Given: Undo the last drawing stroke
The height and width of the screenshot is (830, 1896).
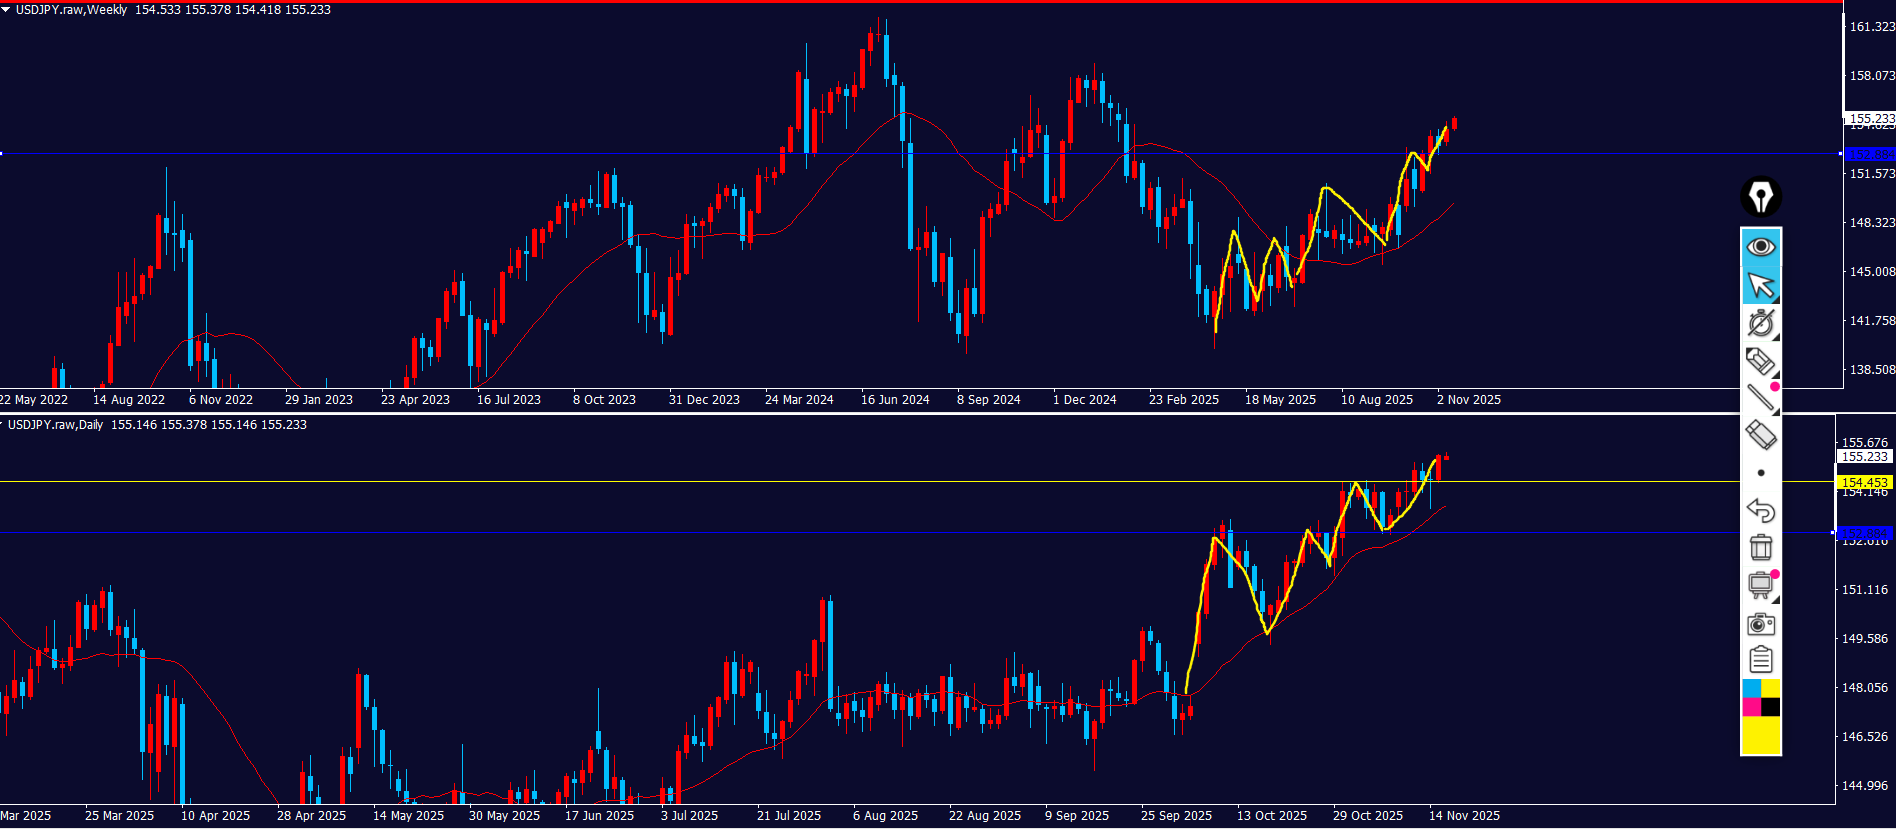Looking at the screenshot, I should point(1760,510).
